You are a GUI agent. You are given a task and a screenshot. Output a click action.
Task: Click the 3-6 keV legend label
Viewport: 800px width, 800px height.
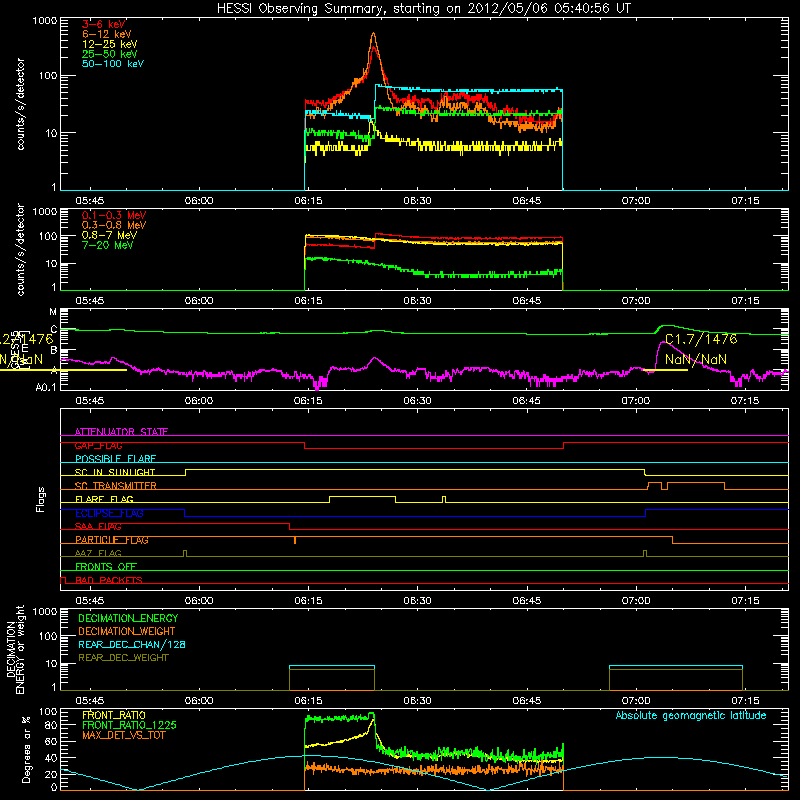(104, 24)
